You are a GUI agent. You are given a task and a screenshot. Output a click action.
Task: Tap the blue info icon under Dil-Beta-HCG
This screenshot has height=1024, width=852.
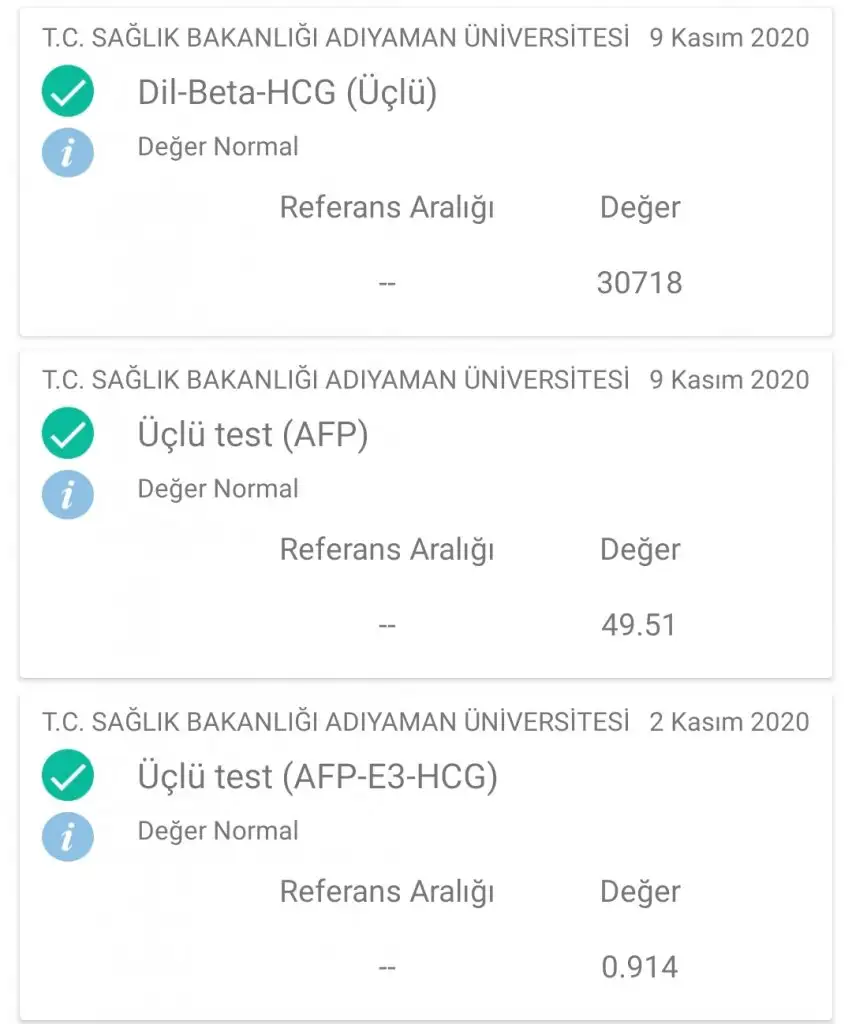(x=68, y=153)
